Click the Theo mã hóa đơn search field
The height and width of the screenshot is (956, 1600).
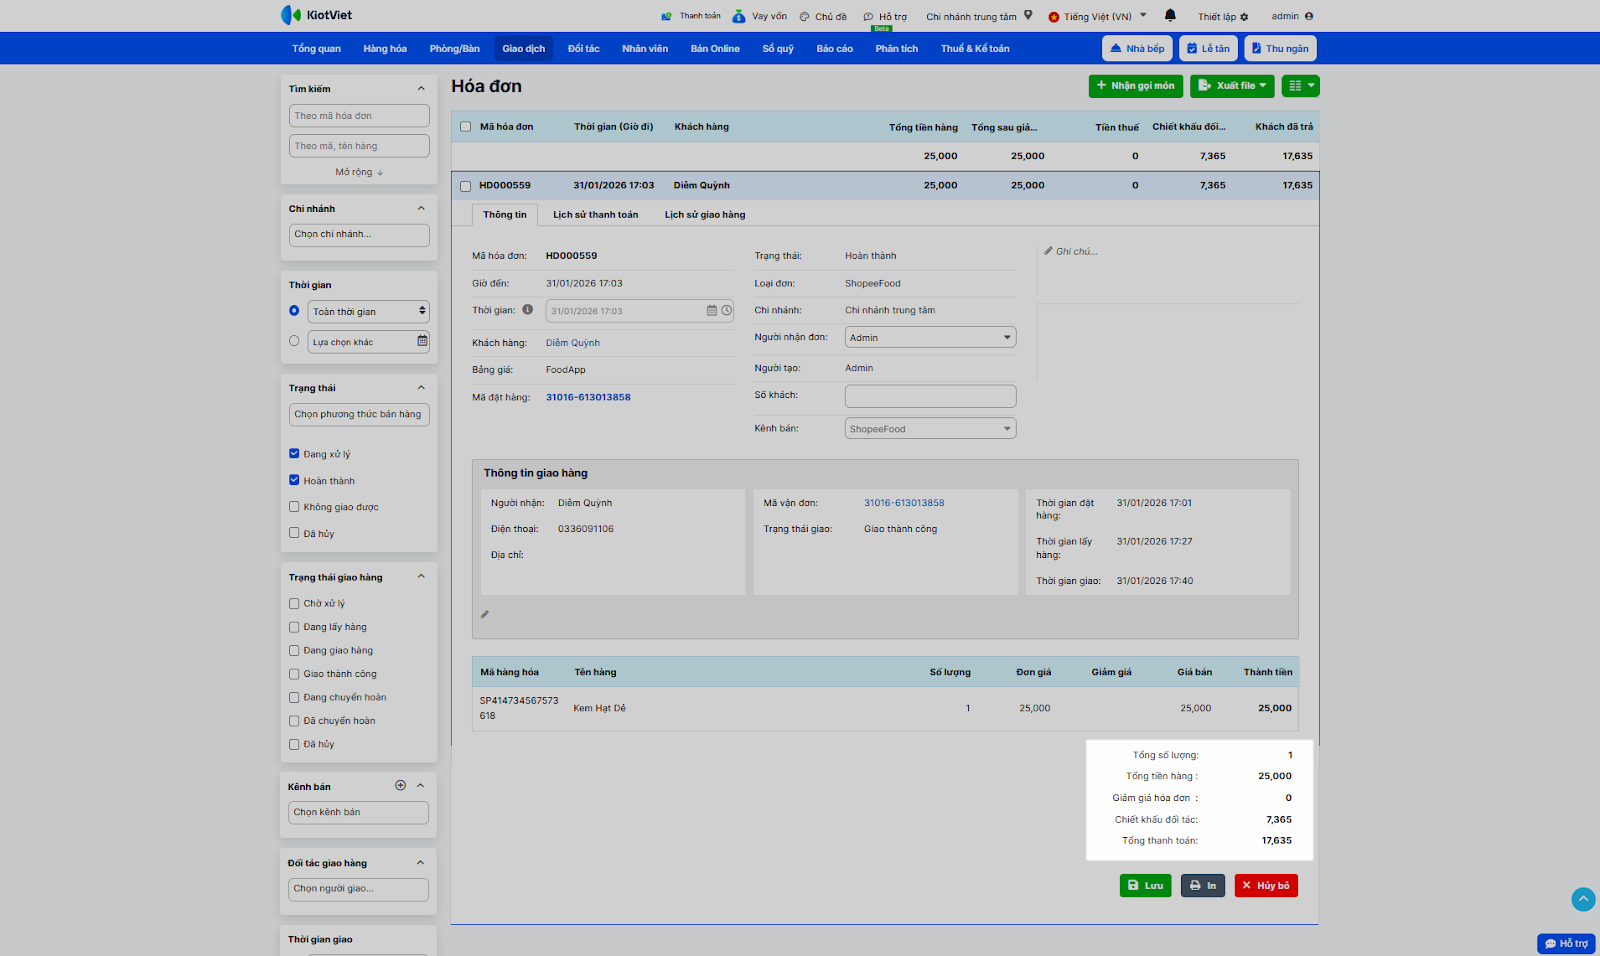tap(359, 116)
